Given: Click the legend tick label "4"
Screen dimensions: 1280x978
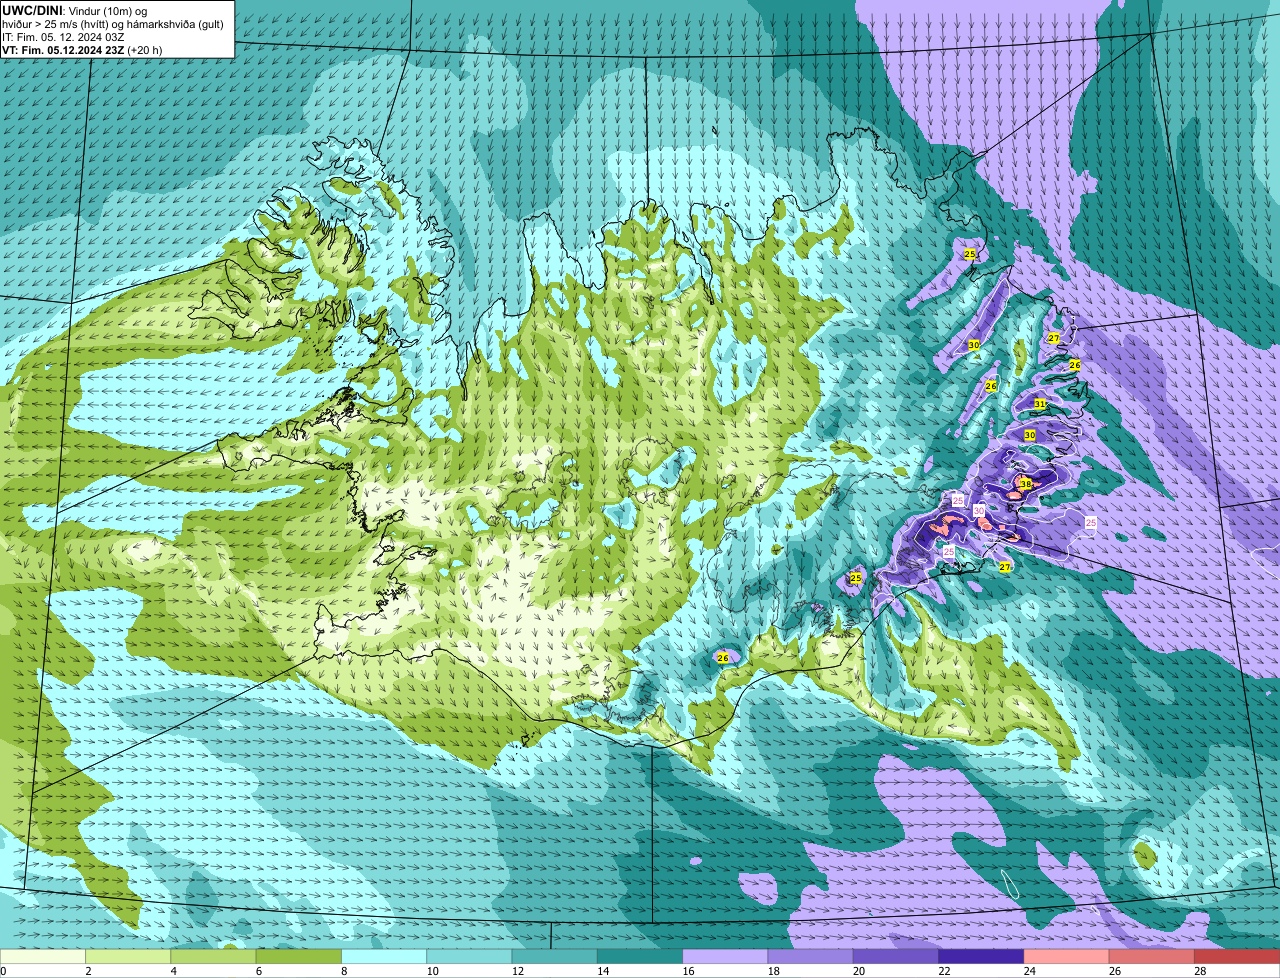Looking at the screenshot, I should click(x=174, y=971).
